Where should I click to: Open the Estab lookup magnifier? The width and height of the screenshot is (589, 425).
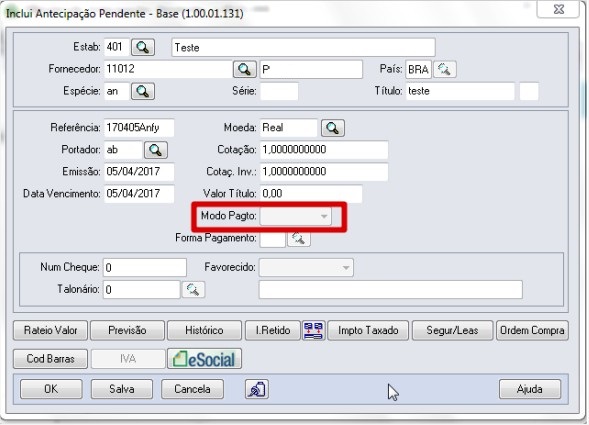(x=143, y=47)
